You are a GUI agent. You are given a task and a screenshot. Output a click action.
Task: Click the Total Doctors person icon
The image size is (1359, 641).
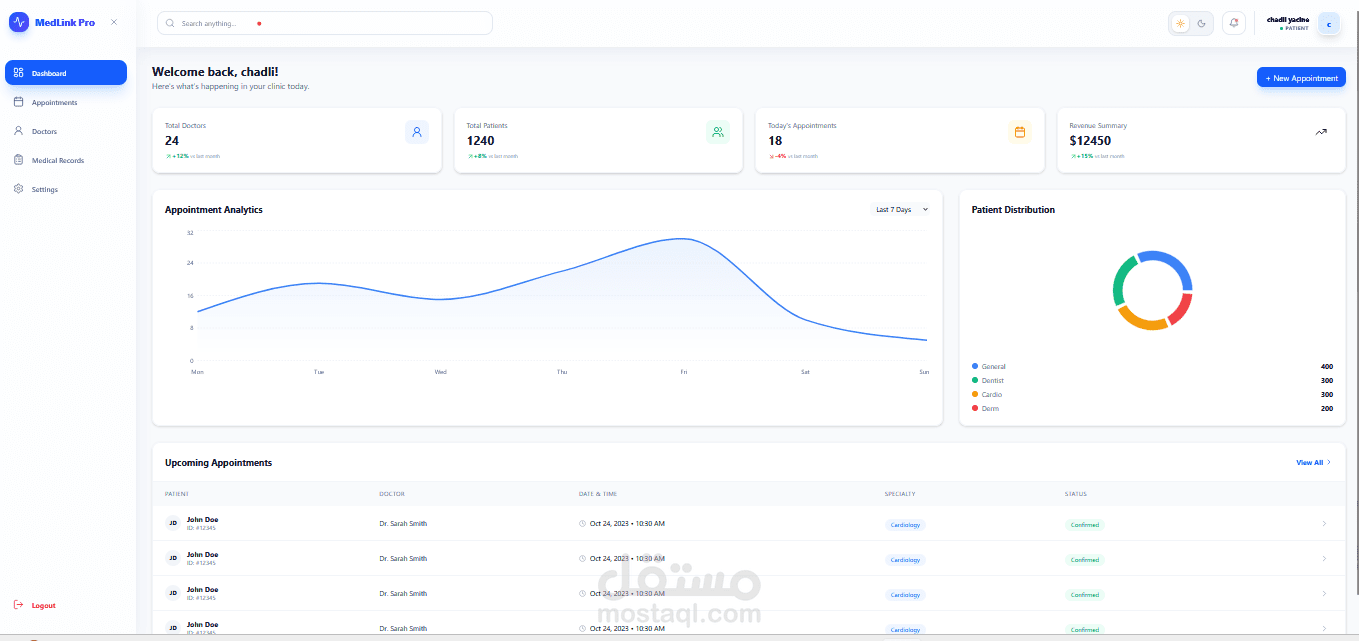pyautogui.click(x=417, y=132)
